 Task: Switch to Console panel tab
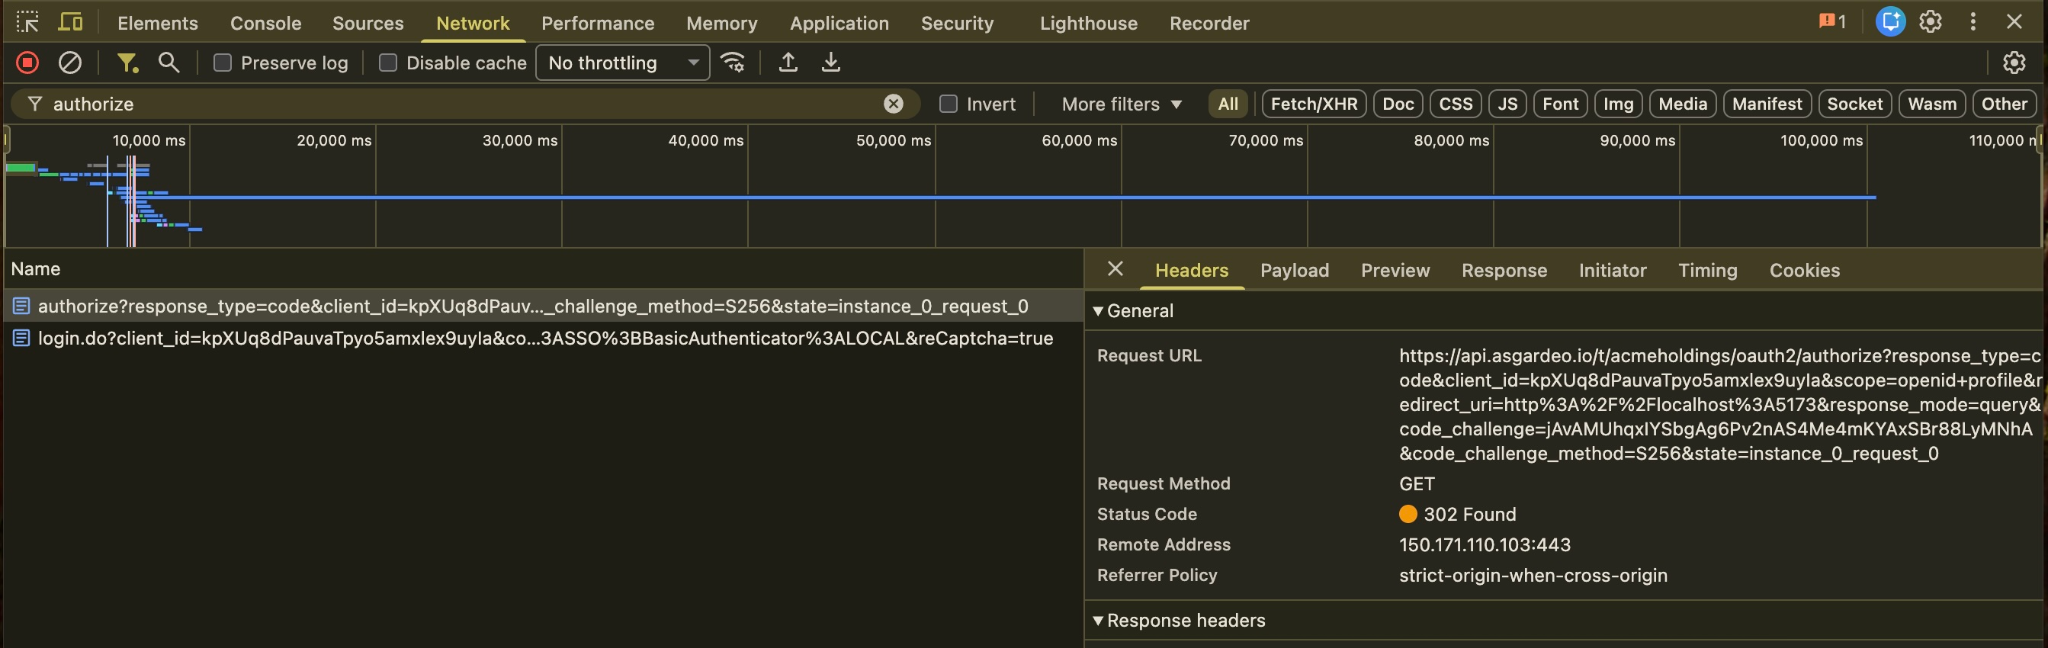point(266,23)
